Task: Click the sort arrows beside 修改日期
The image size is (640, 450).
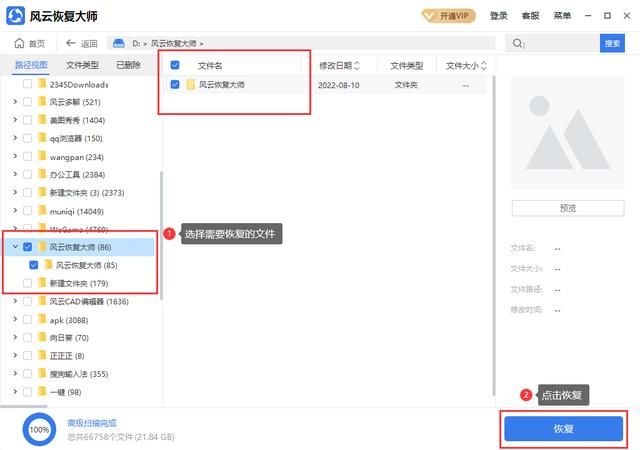Action: pyautogui.click(x=357, y=65)
